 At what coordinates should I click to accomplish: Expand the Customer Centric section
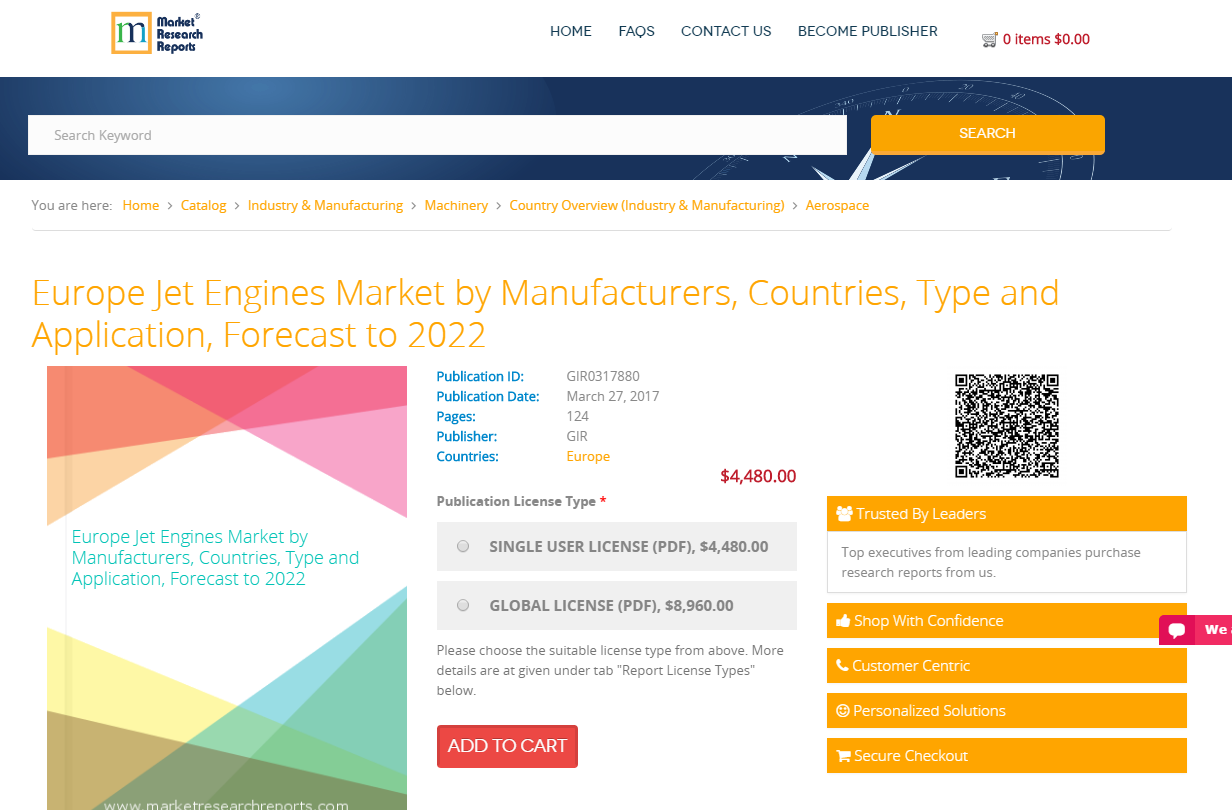pos(1007,666)
